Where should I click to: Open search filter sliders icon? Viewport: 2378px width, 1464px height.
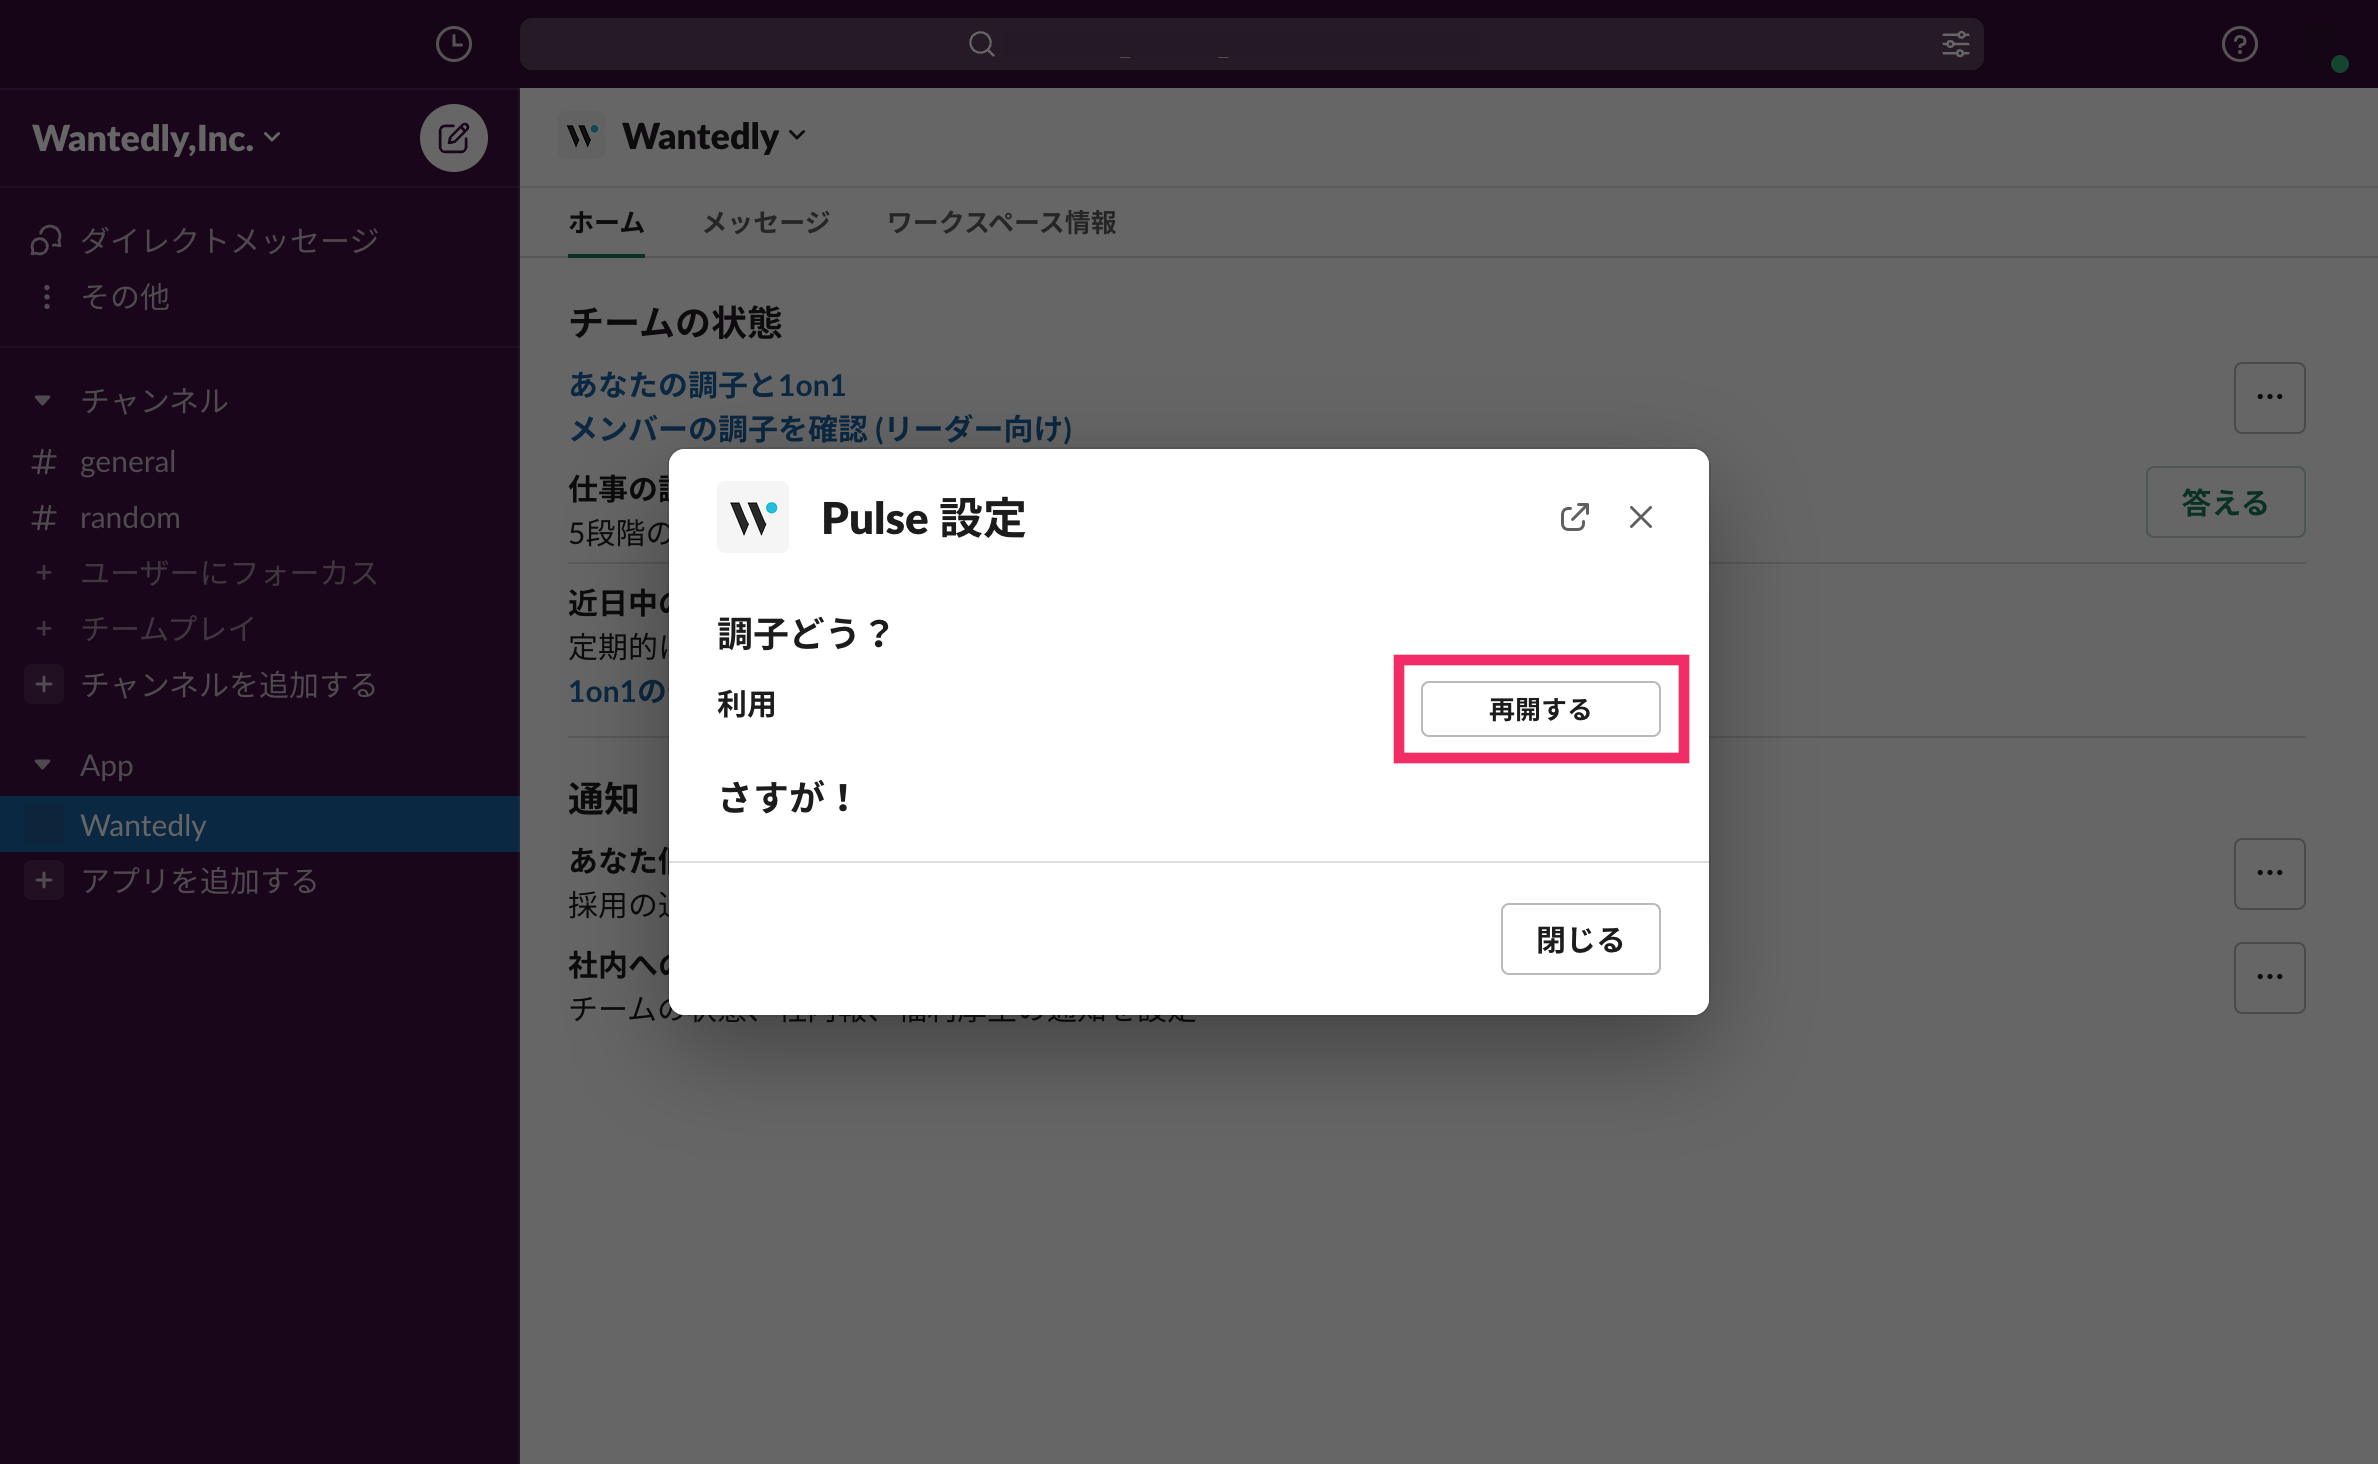pos(1956,44)
